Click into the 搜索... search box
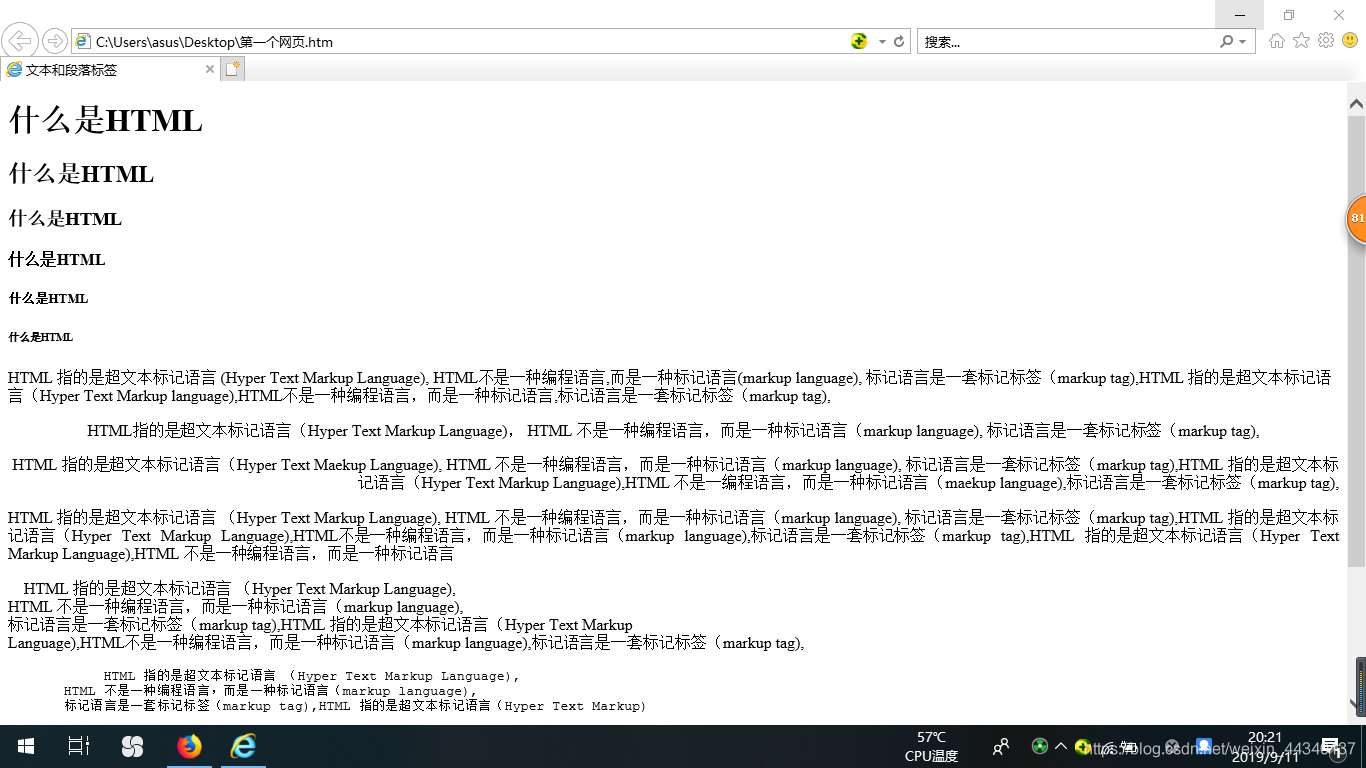1366x768 pixels. pyautogui.click(x=1065, y=42)
